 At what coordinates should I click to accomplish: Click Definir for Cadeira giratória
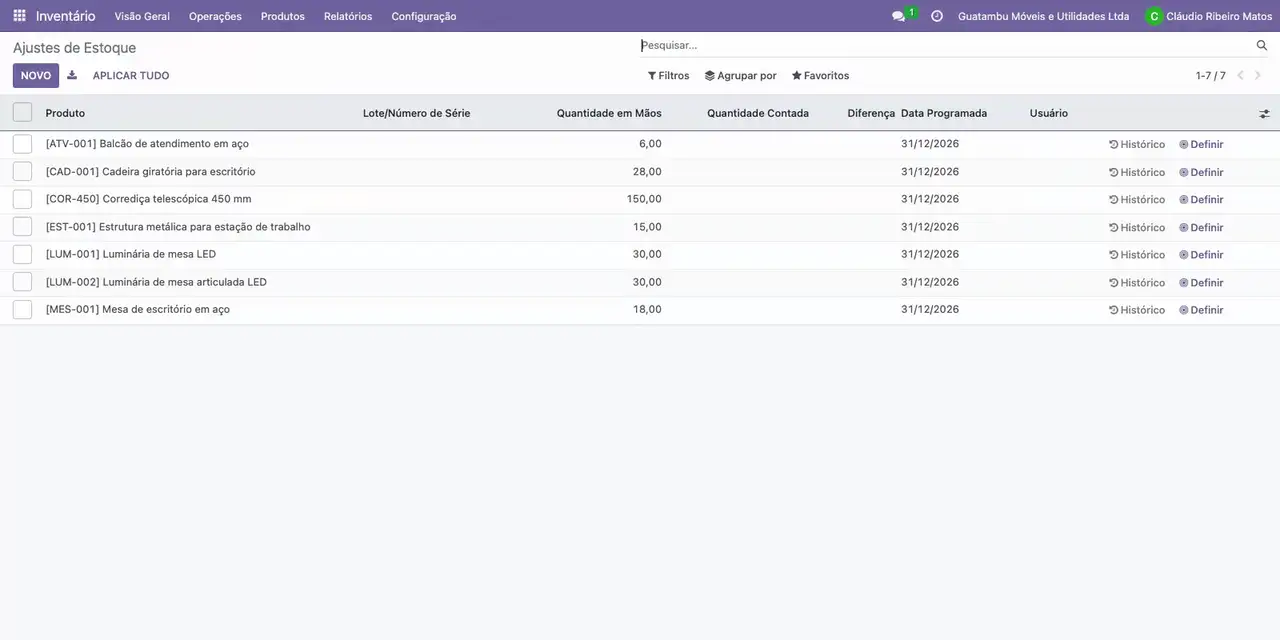(x=1201, y=172)
